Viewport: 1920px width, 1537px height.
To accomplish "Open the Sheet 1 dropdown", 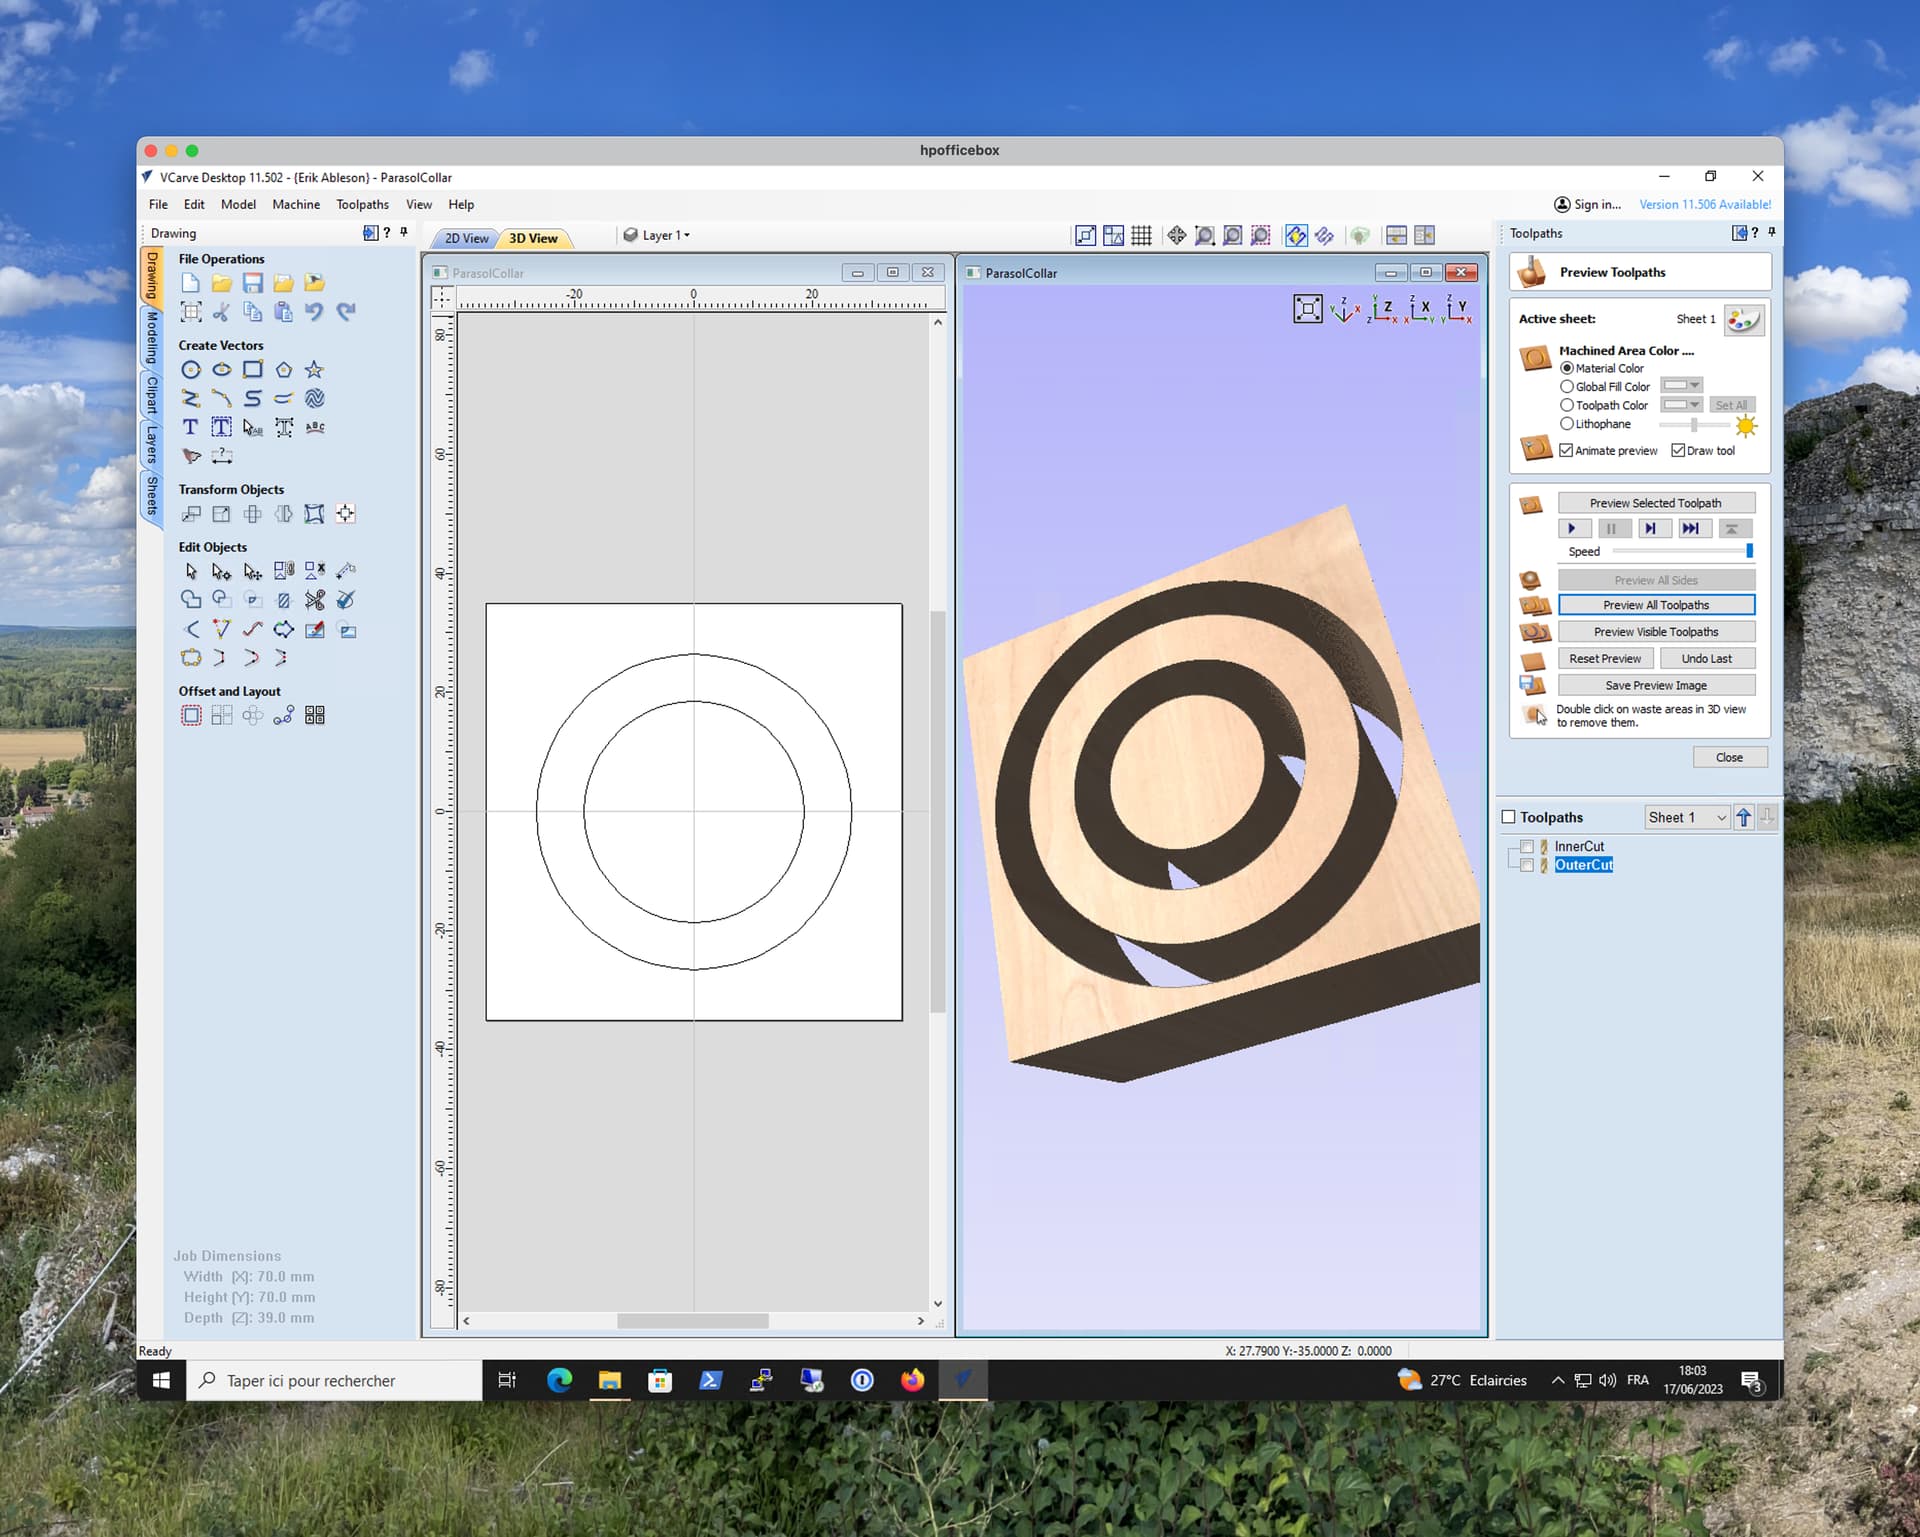I will click(x=1687, y=818).
